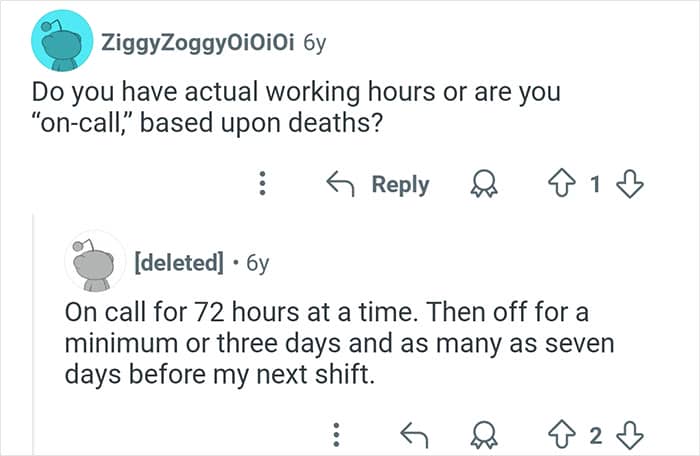The width and height of the screenshot is (700, 456).
Task: Collapse thread using the vertical thread line
Action: pos(32,330)
